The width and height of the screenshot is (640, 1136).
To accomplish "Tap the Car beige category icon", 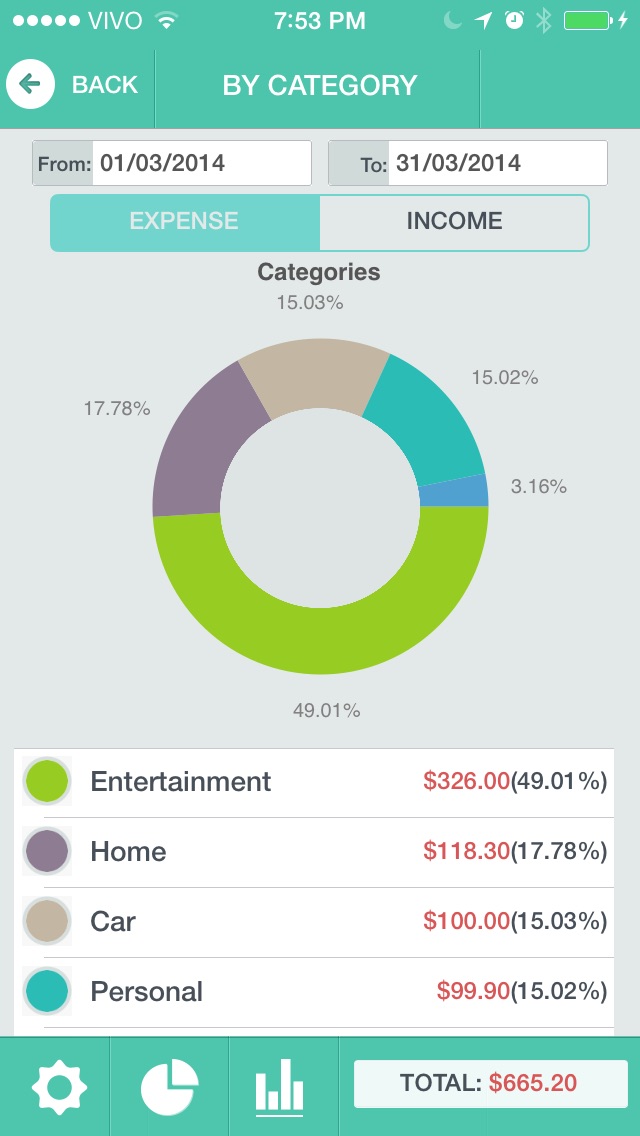I will click(46, 922).
